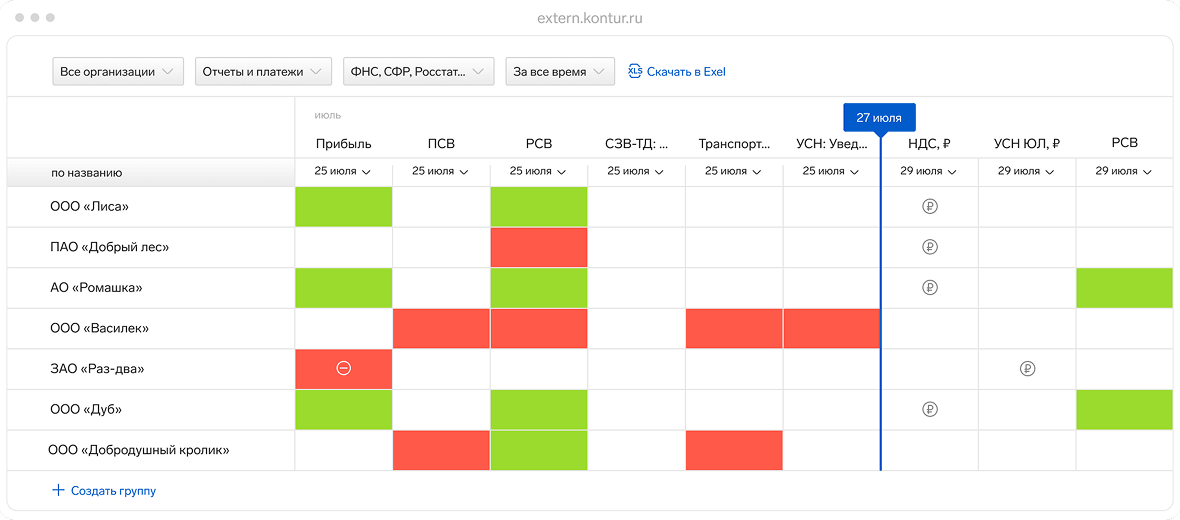Click ruble icon in АО «Ромашка» НДС cell
The width and height of the screenshot is (1180, 520).
pos(930,288)
